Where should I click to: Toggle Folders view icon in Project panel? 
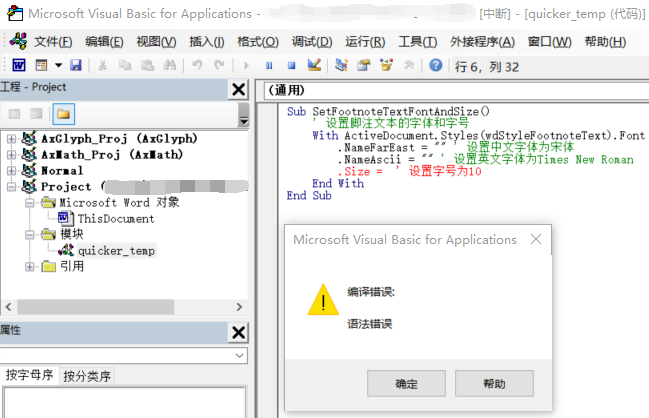point(63,114)
